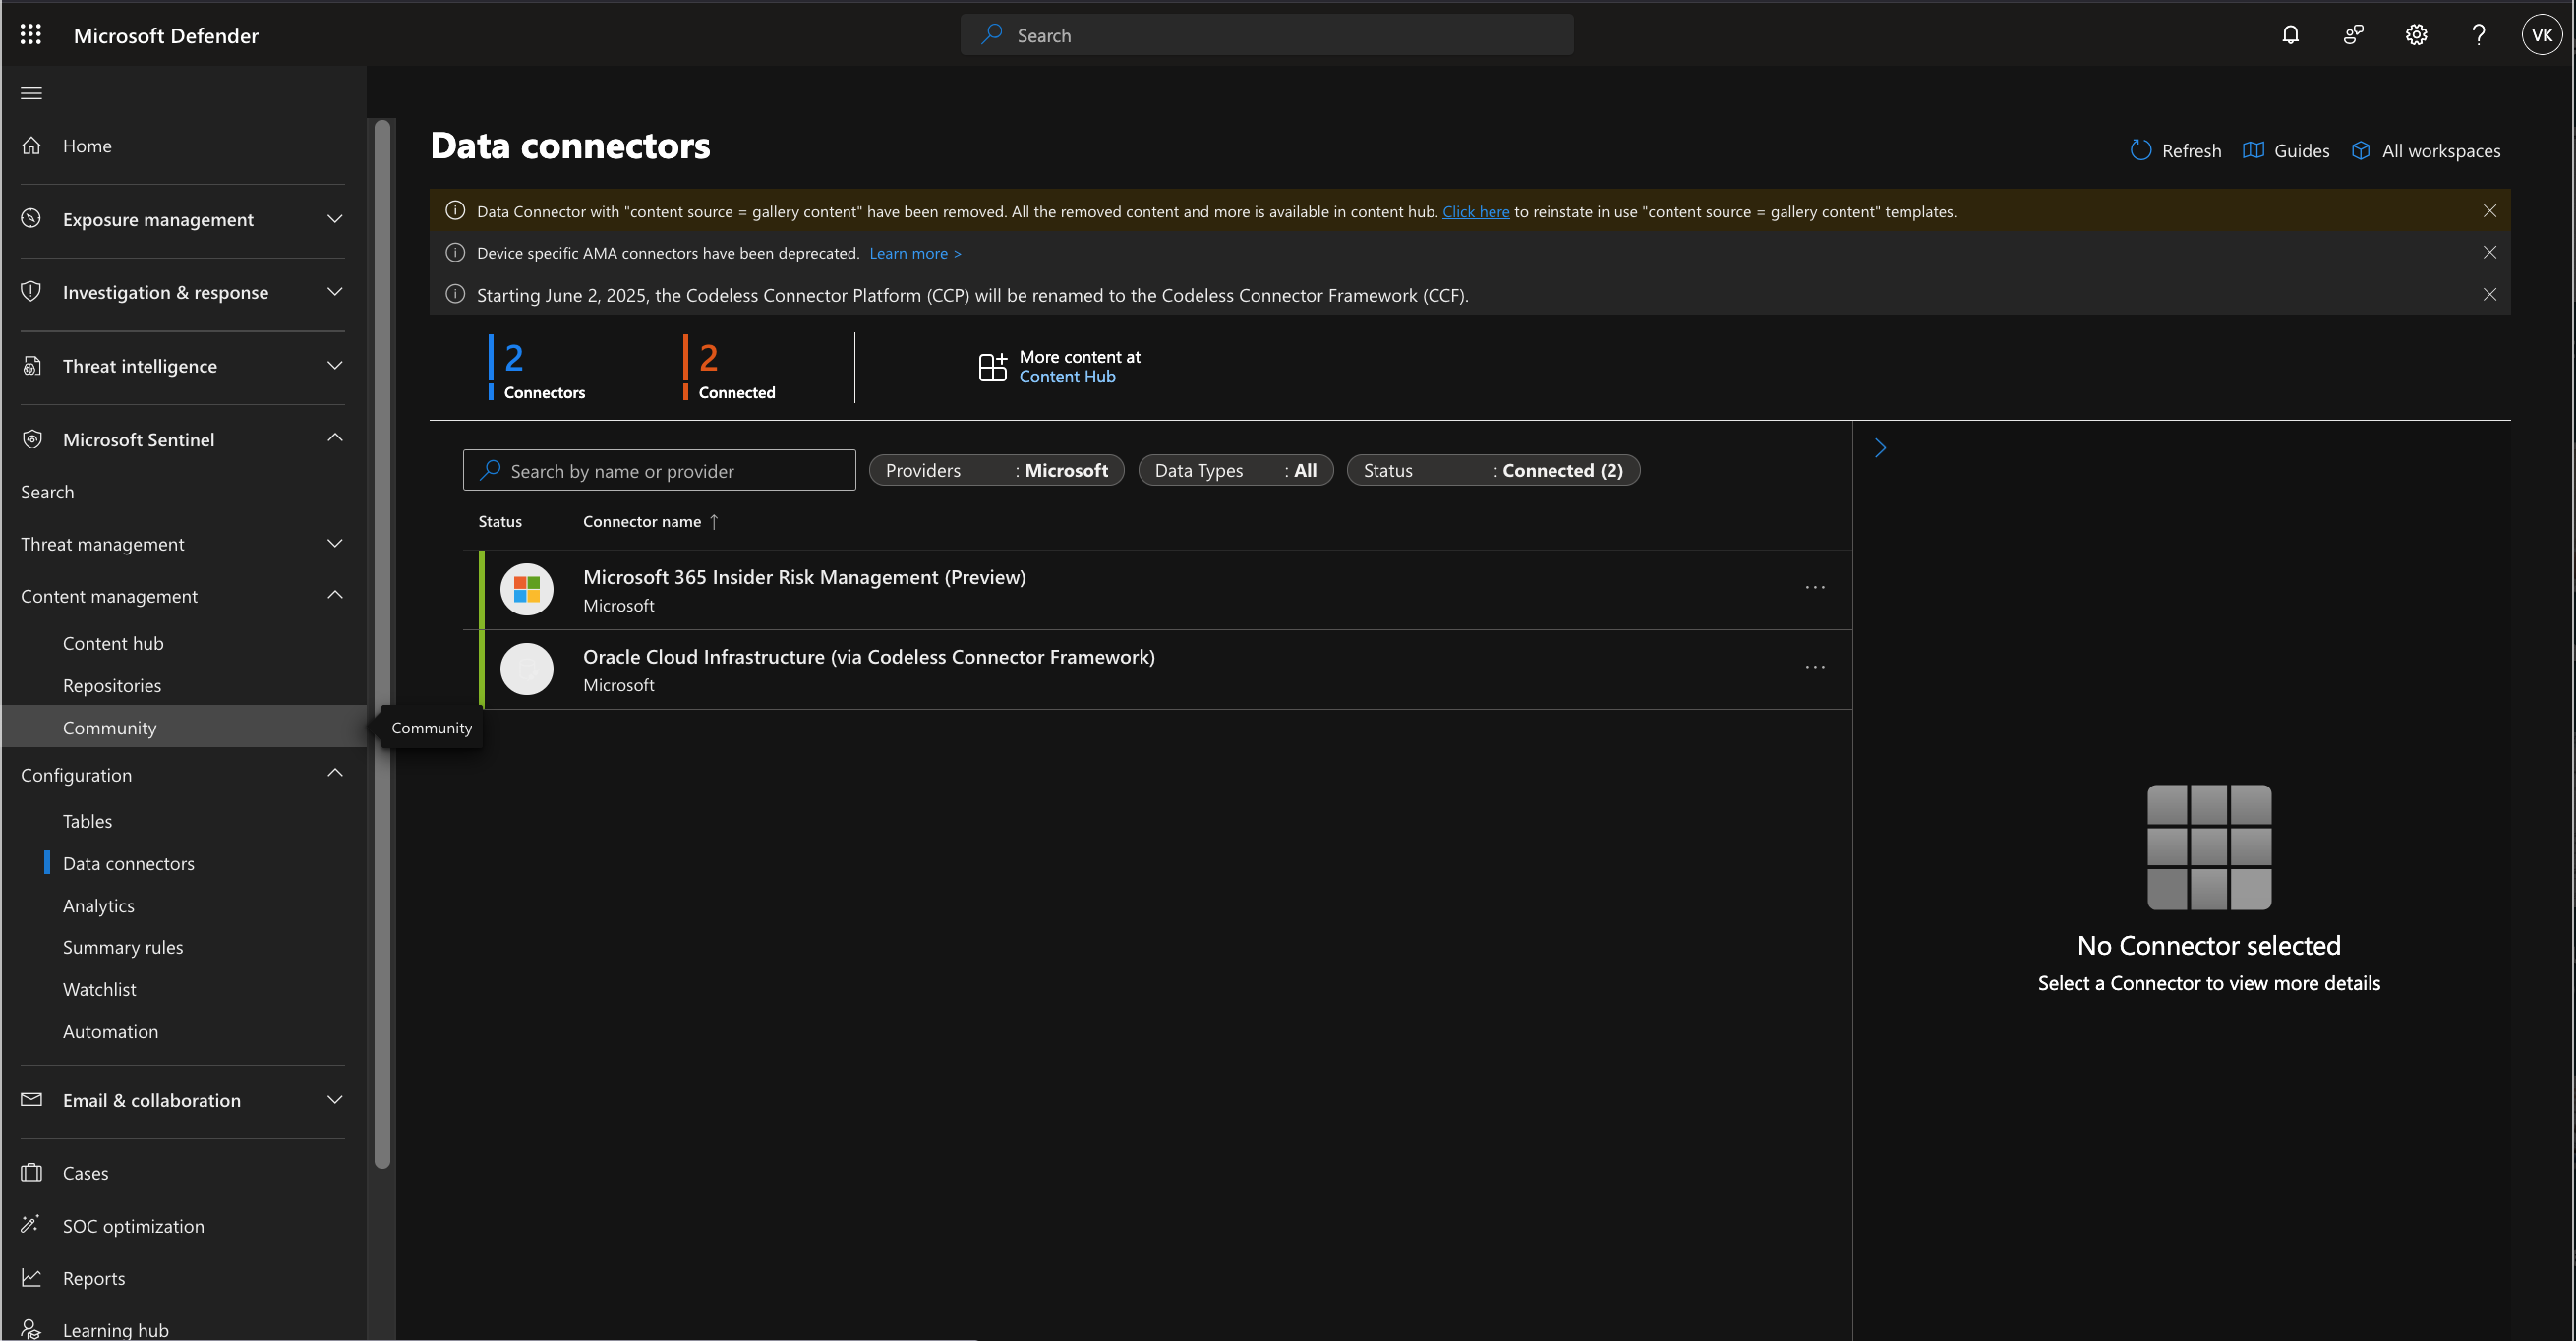
Task: Follow the Click here link in the gallery banner
Action: [x=1475, y=211]
